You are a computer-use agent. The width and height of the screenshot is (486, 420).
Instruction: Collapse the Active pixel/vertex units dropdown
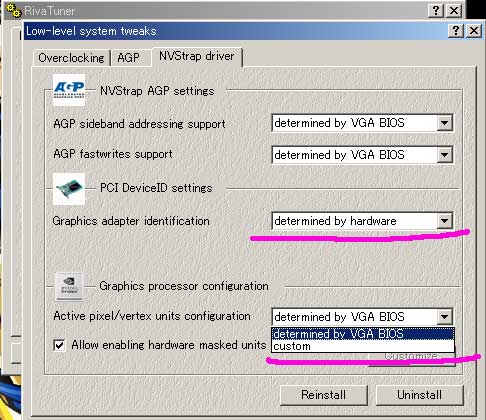point(445,317)
